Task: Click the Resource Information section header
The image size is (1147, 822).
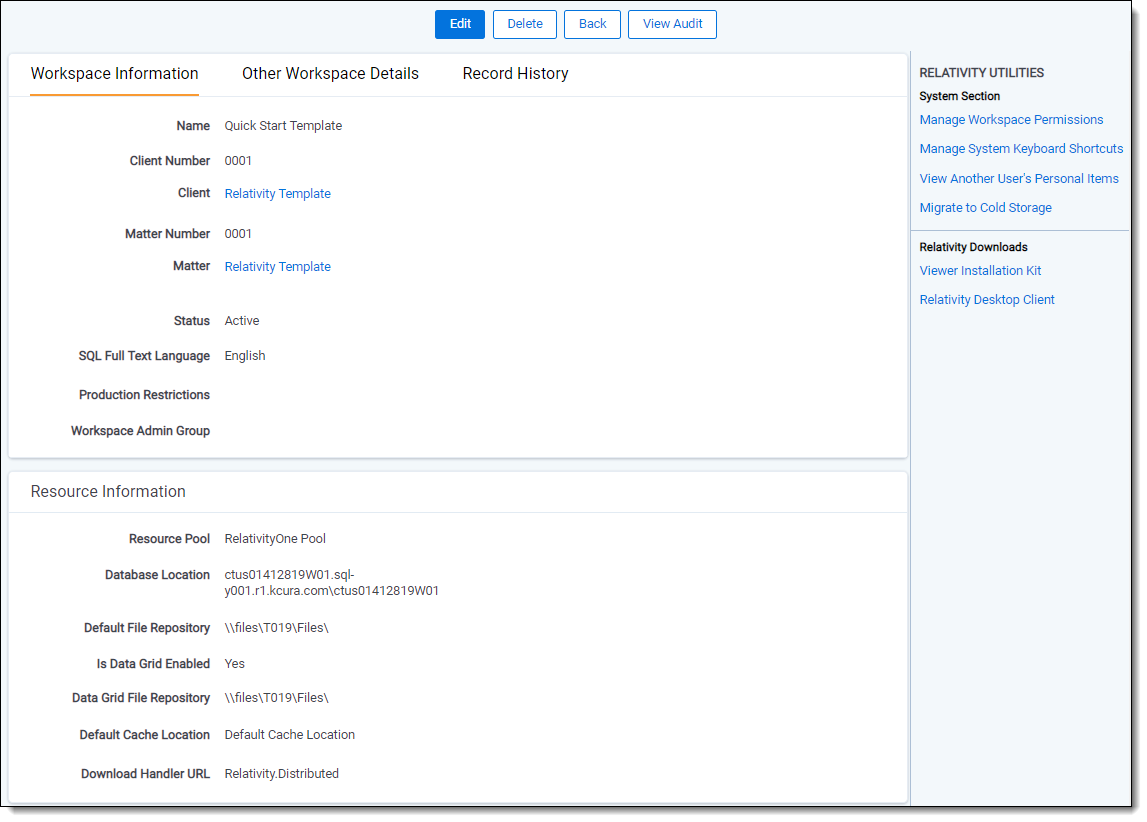Action: (x=108, y=492)
